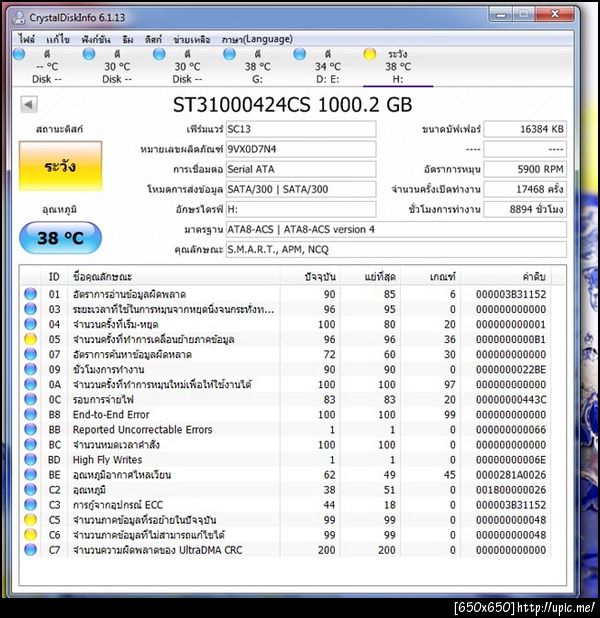Click status icon for End-to-End Error row
Image resolution: width=600 pixels, height=618 pixels.
point(30,414)
